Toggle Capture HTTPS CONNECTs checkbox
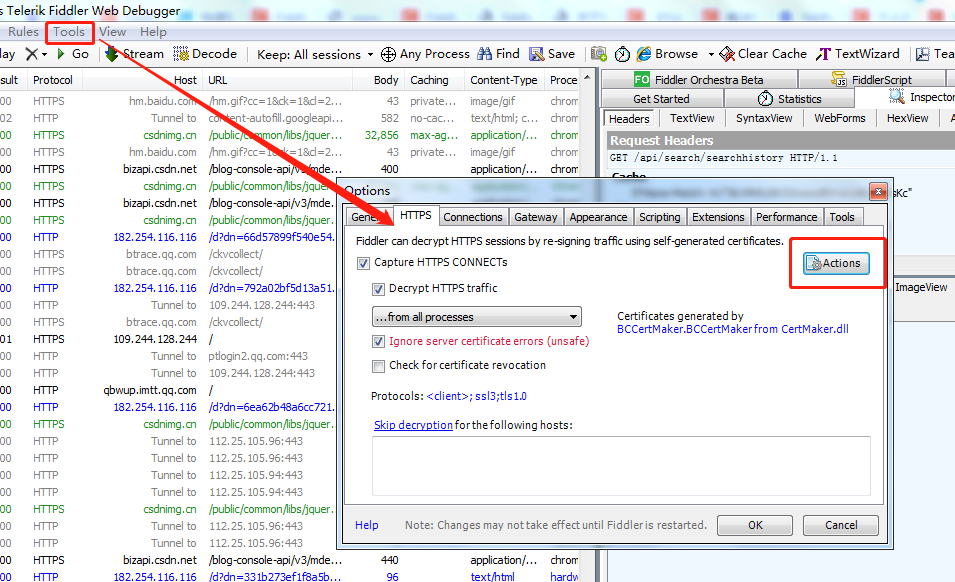Viewport: 955px width, 582px height. [364, 263]
